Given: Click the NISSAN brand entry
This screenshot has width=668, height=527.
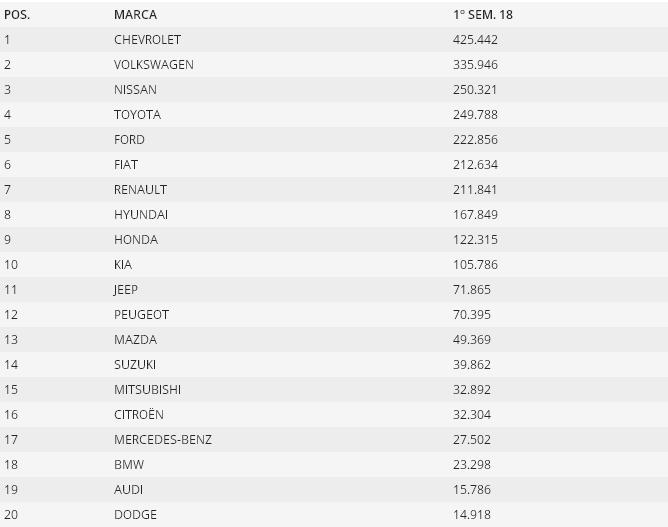Looking at the screenshot, I should click(x=135, y=90).
